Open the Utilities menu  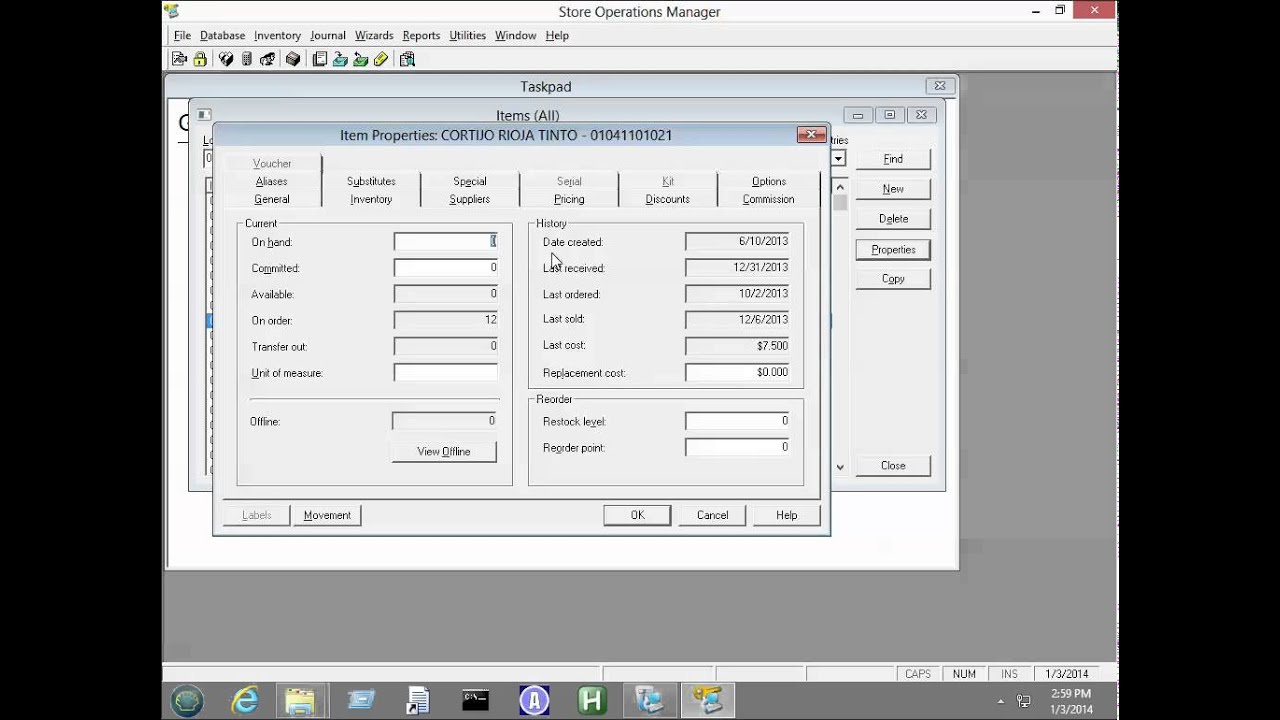(x=467, y=35)
